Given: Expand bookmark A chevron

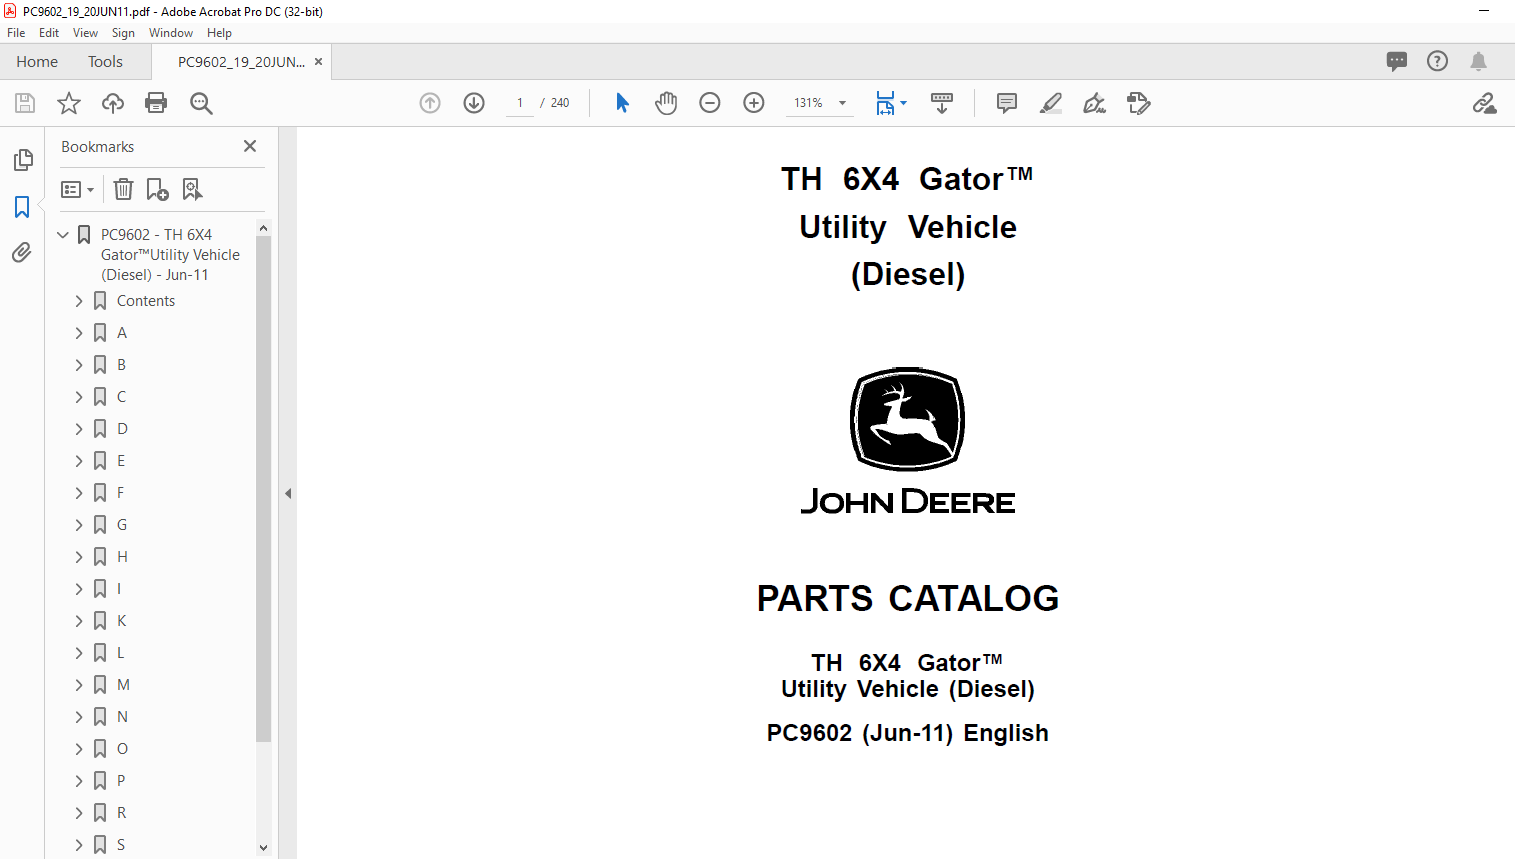Looking at the screenshot, I should (x=79, y=333).
